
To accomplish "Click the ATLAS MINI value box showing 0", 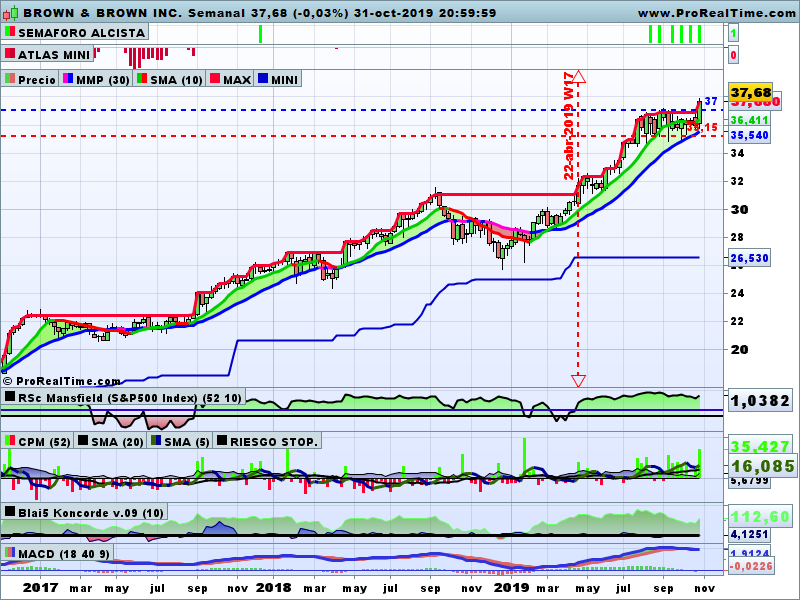I will click(x=733, y=55).
